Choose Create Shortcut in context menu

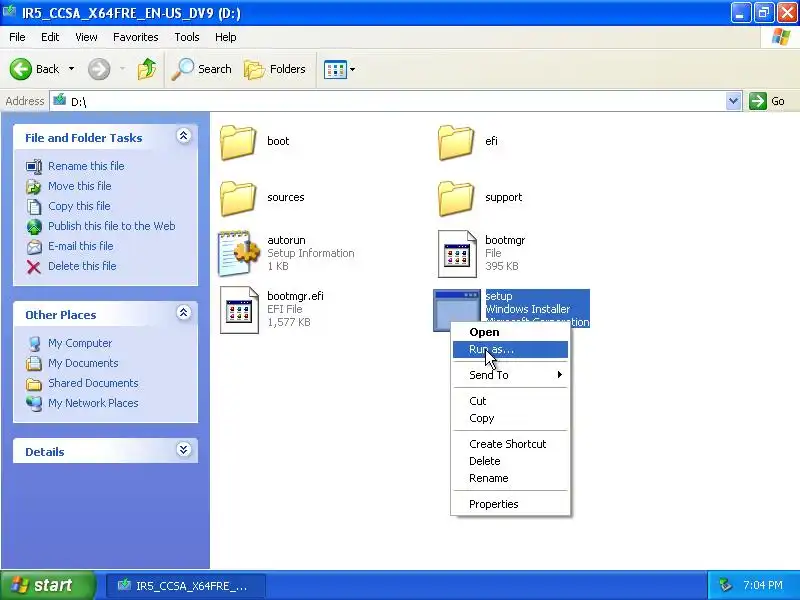(510, 444)
